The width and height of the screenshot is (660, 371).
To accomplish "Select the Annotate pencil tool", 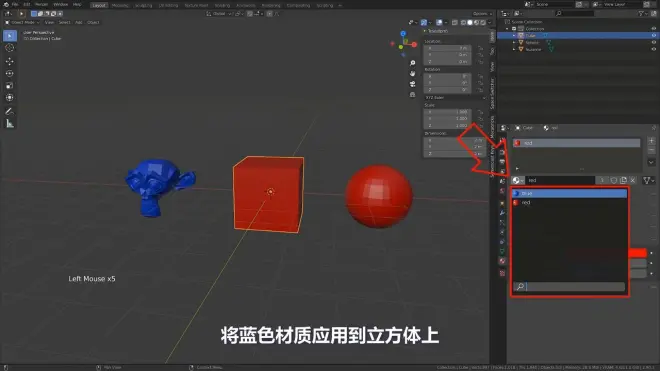I will coord(10,111).
